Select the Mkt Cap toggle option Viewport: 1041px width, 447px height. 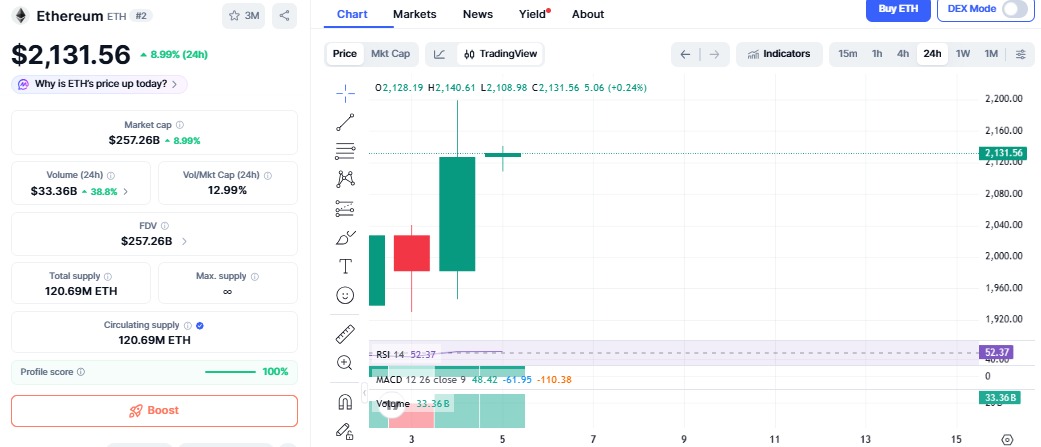[x=390, y=54]
